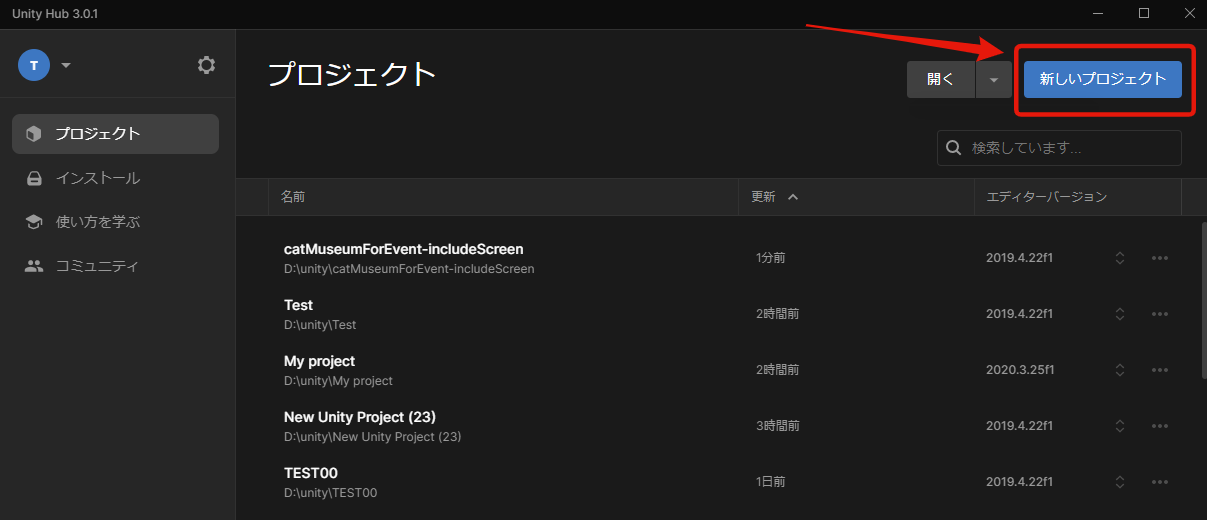Click the people icon beside コミュニティ
1207x520 pixels.
point(34,266)
